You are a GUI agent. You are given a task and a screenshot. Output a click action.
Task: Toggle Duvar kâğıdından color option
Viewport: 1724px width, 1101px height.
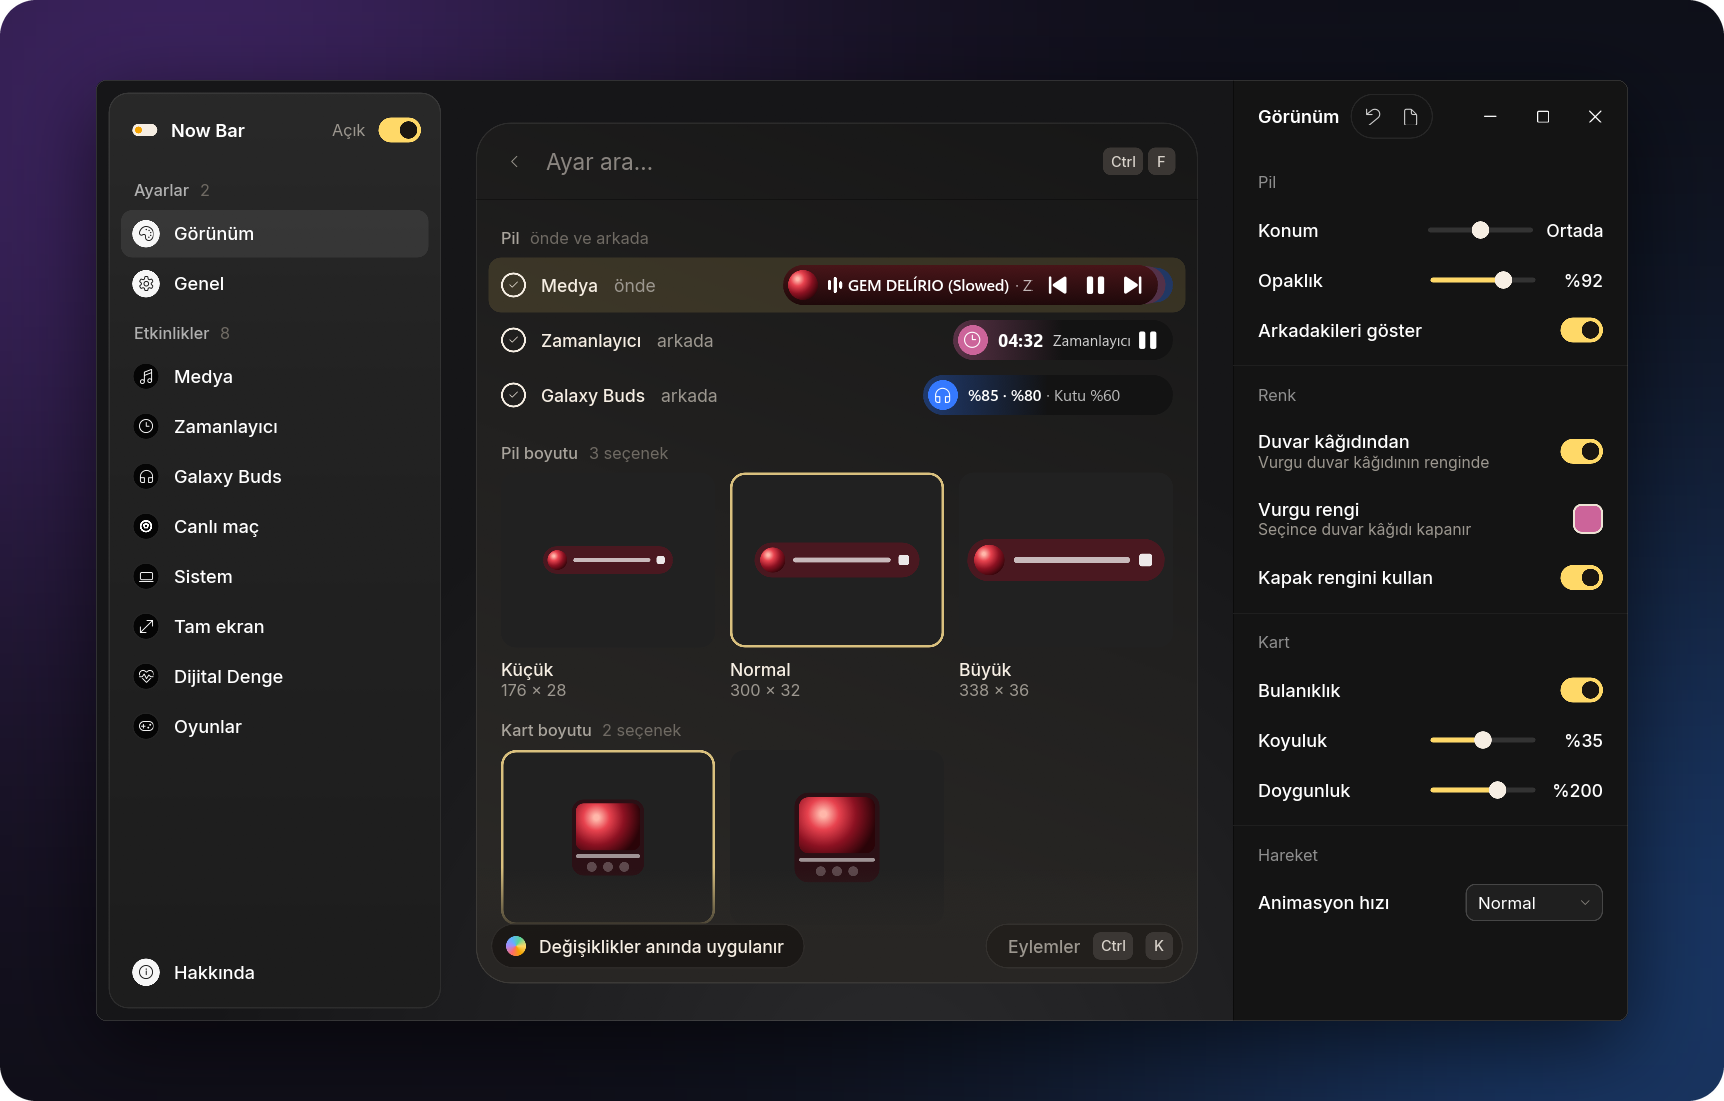click(x=1581, y=451)
